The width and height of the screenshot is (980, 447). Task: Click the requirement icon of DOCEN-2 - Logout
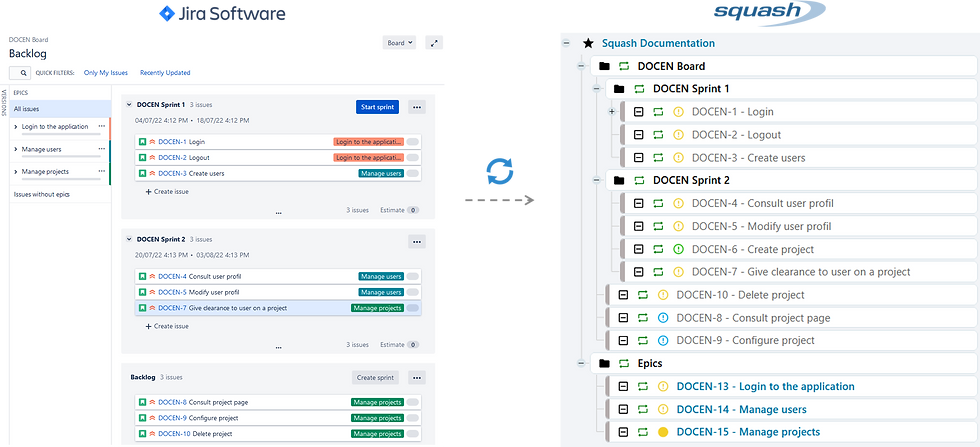[x=639, y=135]
